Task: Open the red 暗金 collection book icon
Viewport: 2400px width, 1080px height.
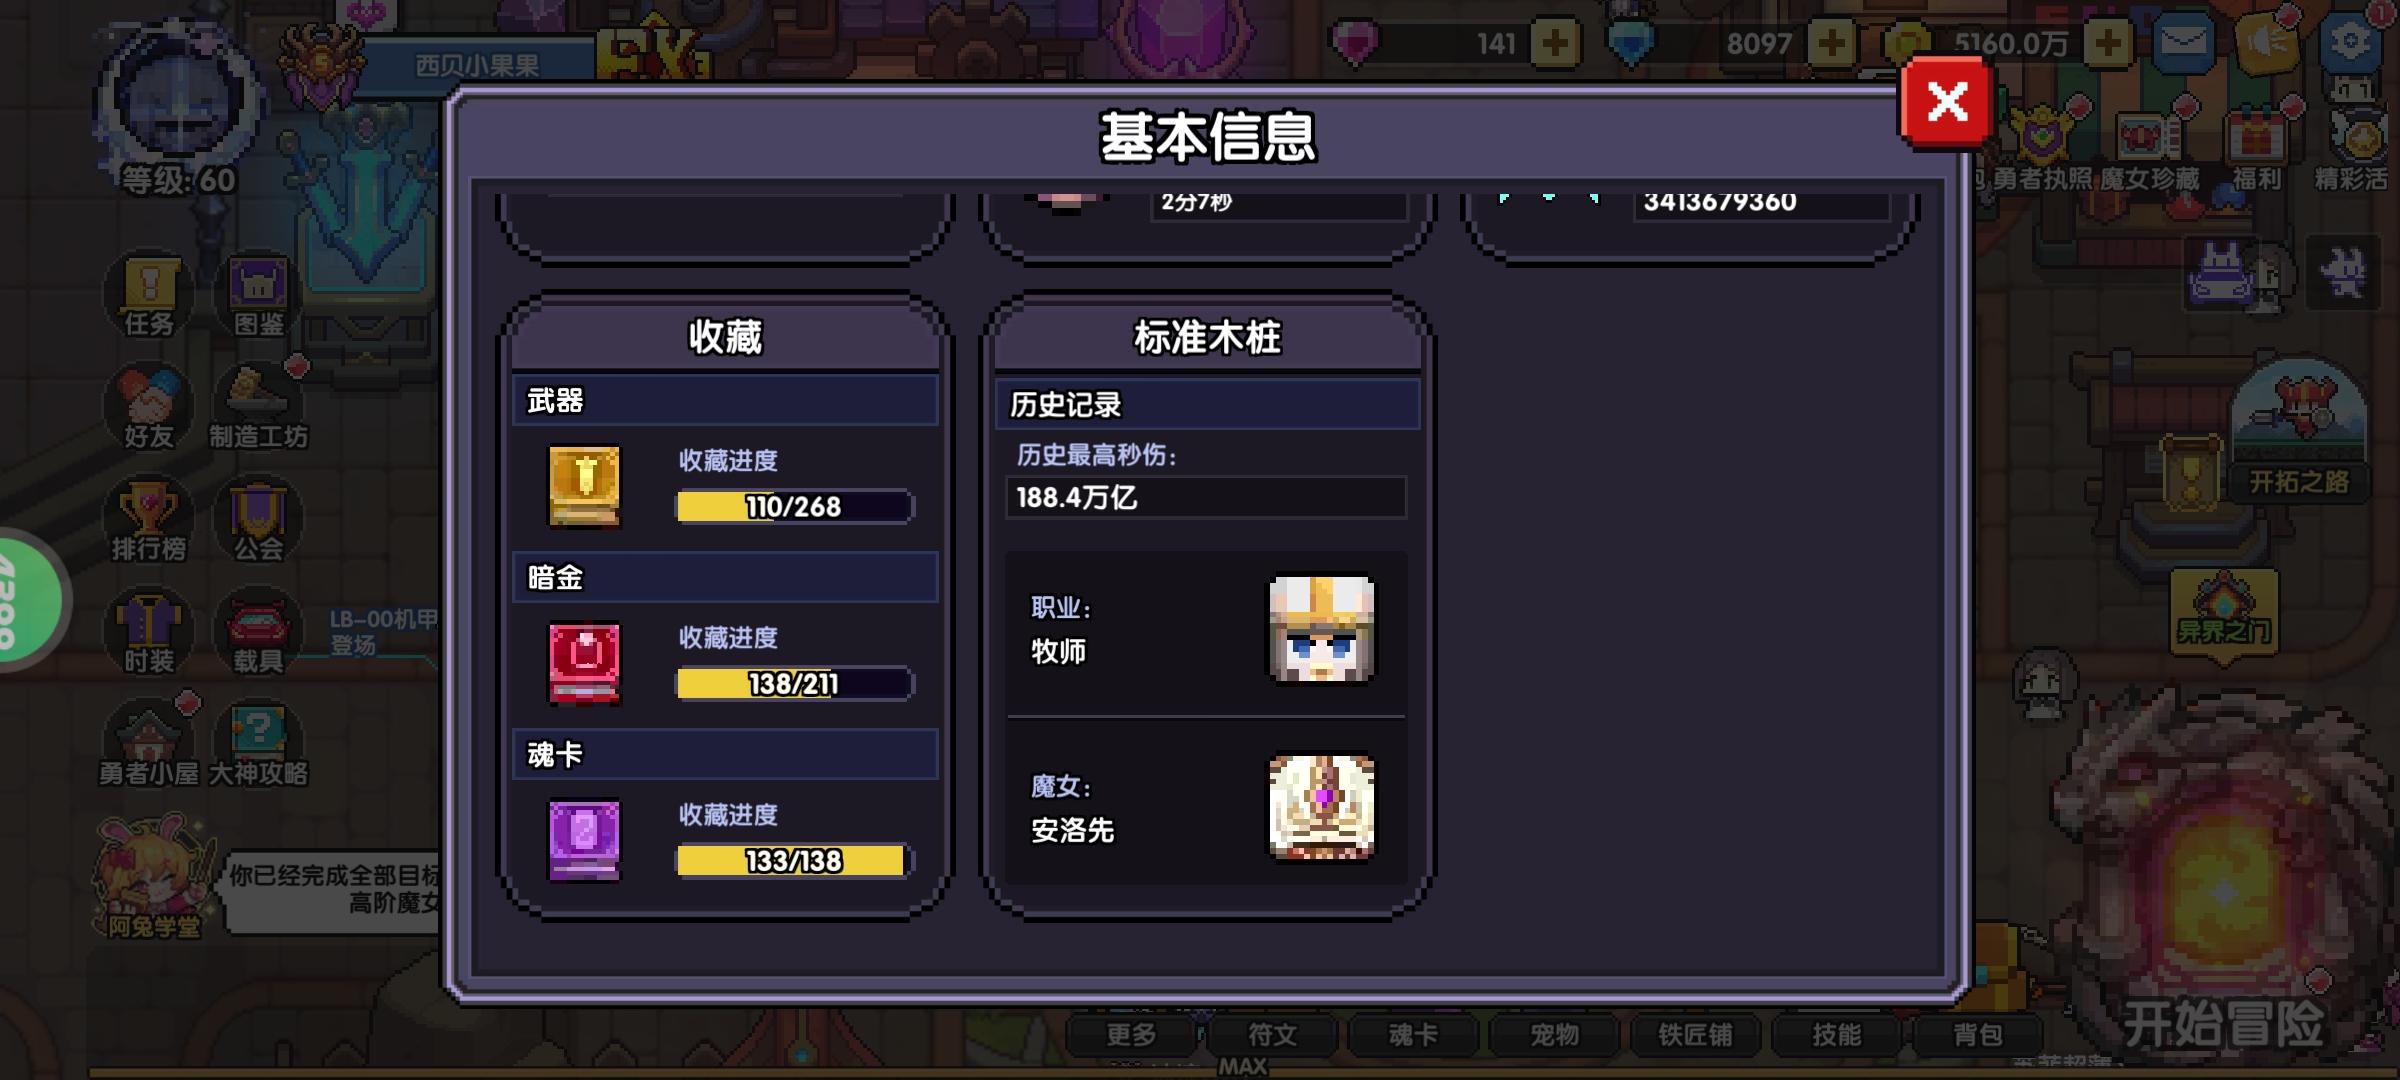Action: point(584,663)
